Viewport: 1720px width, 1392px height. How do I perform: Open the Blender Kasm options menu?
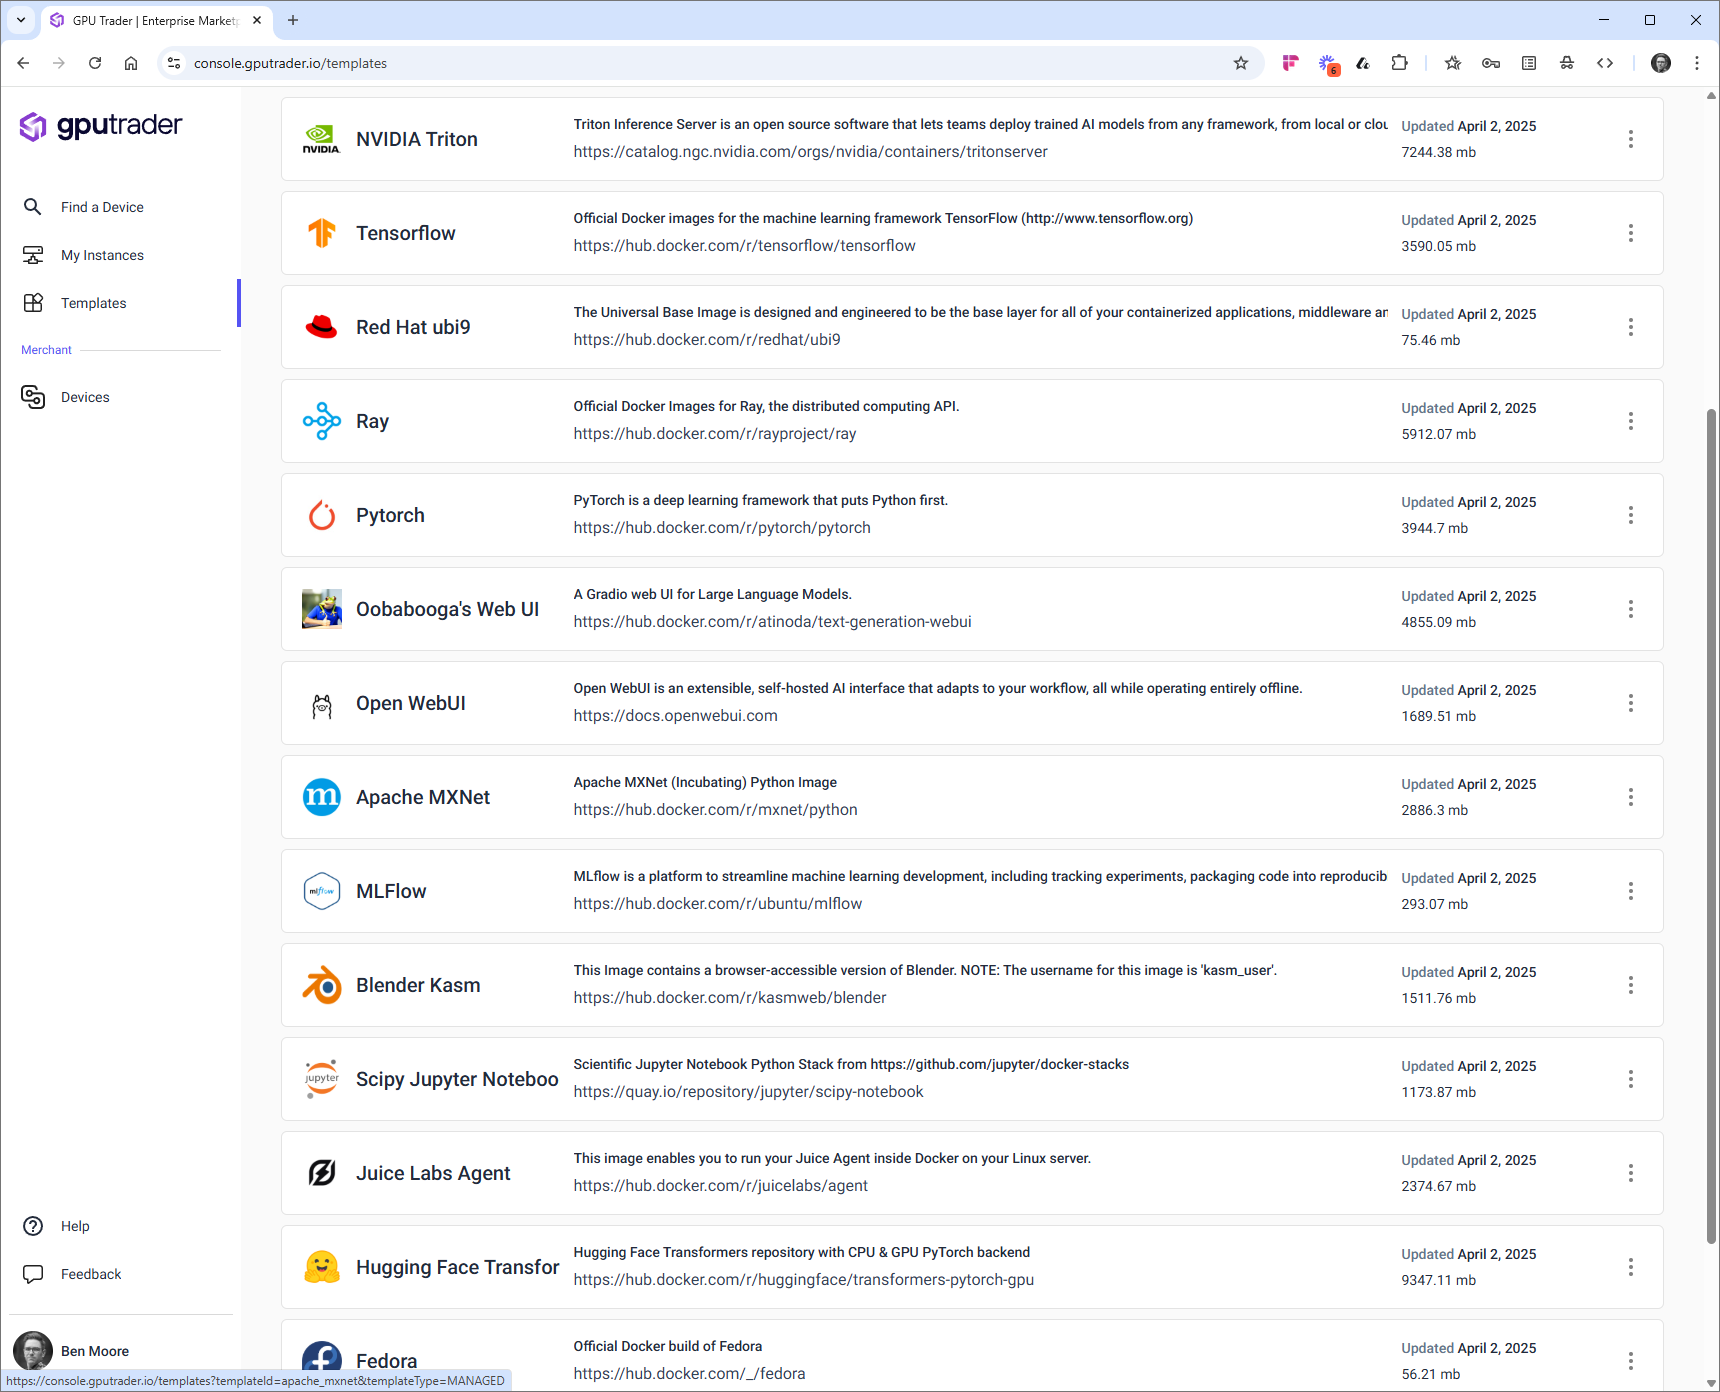pyautogui.click(x=1630, y=985)
